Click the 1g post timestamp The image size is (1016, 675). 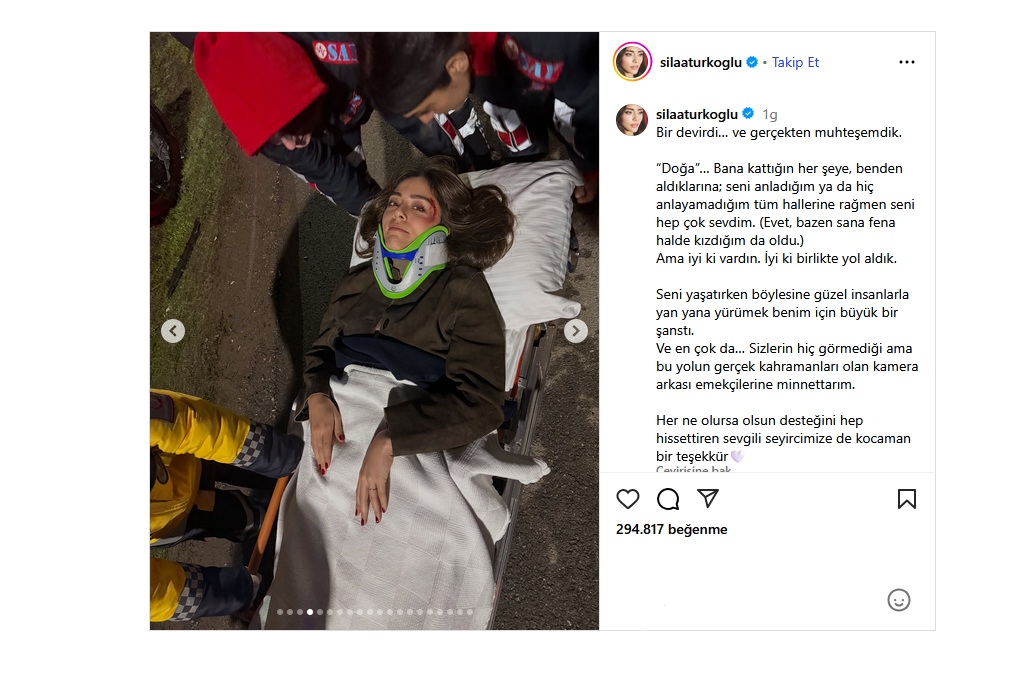[770, 115]
